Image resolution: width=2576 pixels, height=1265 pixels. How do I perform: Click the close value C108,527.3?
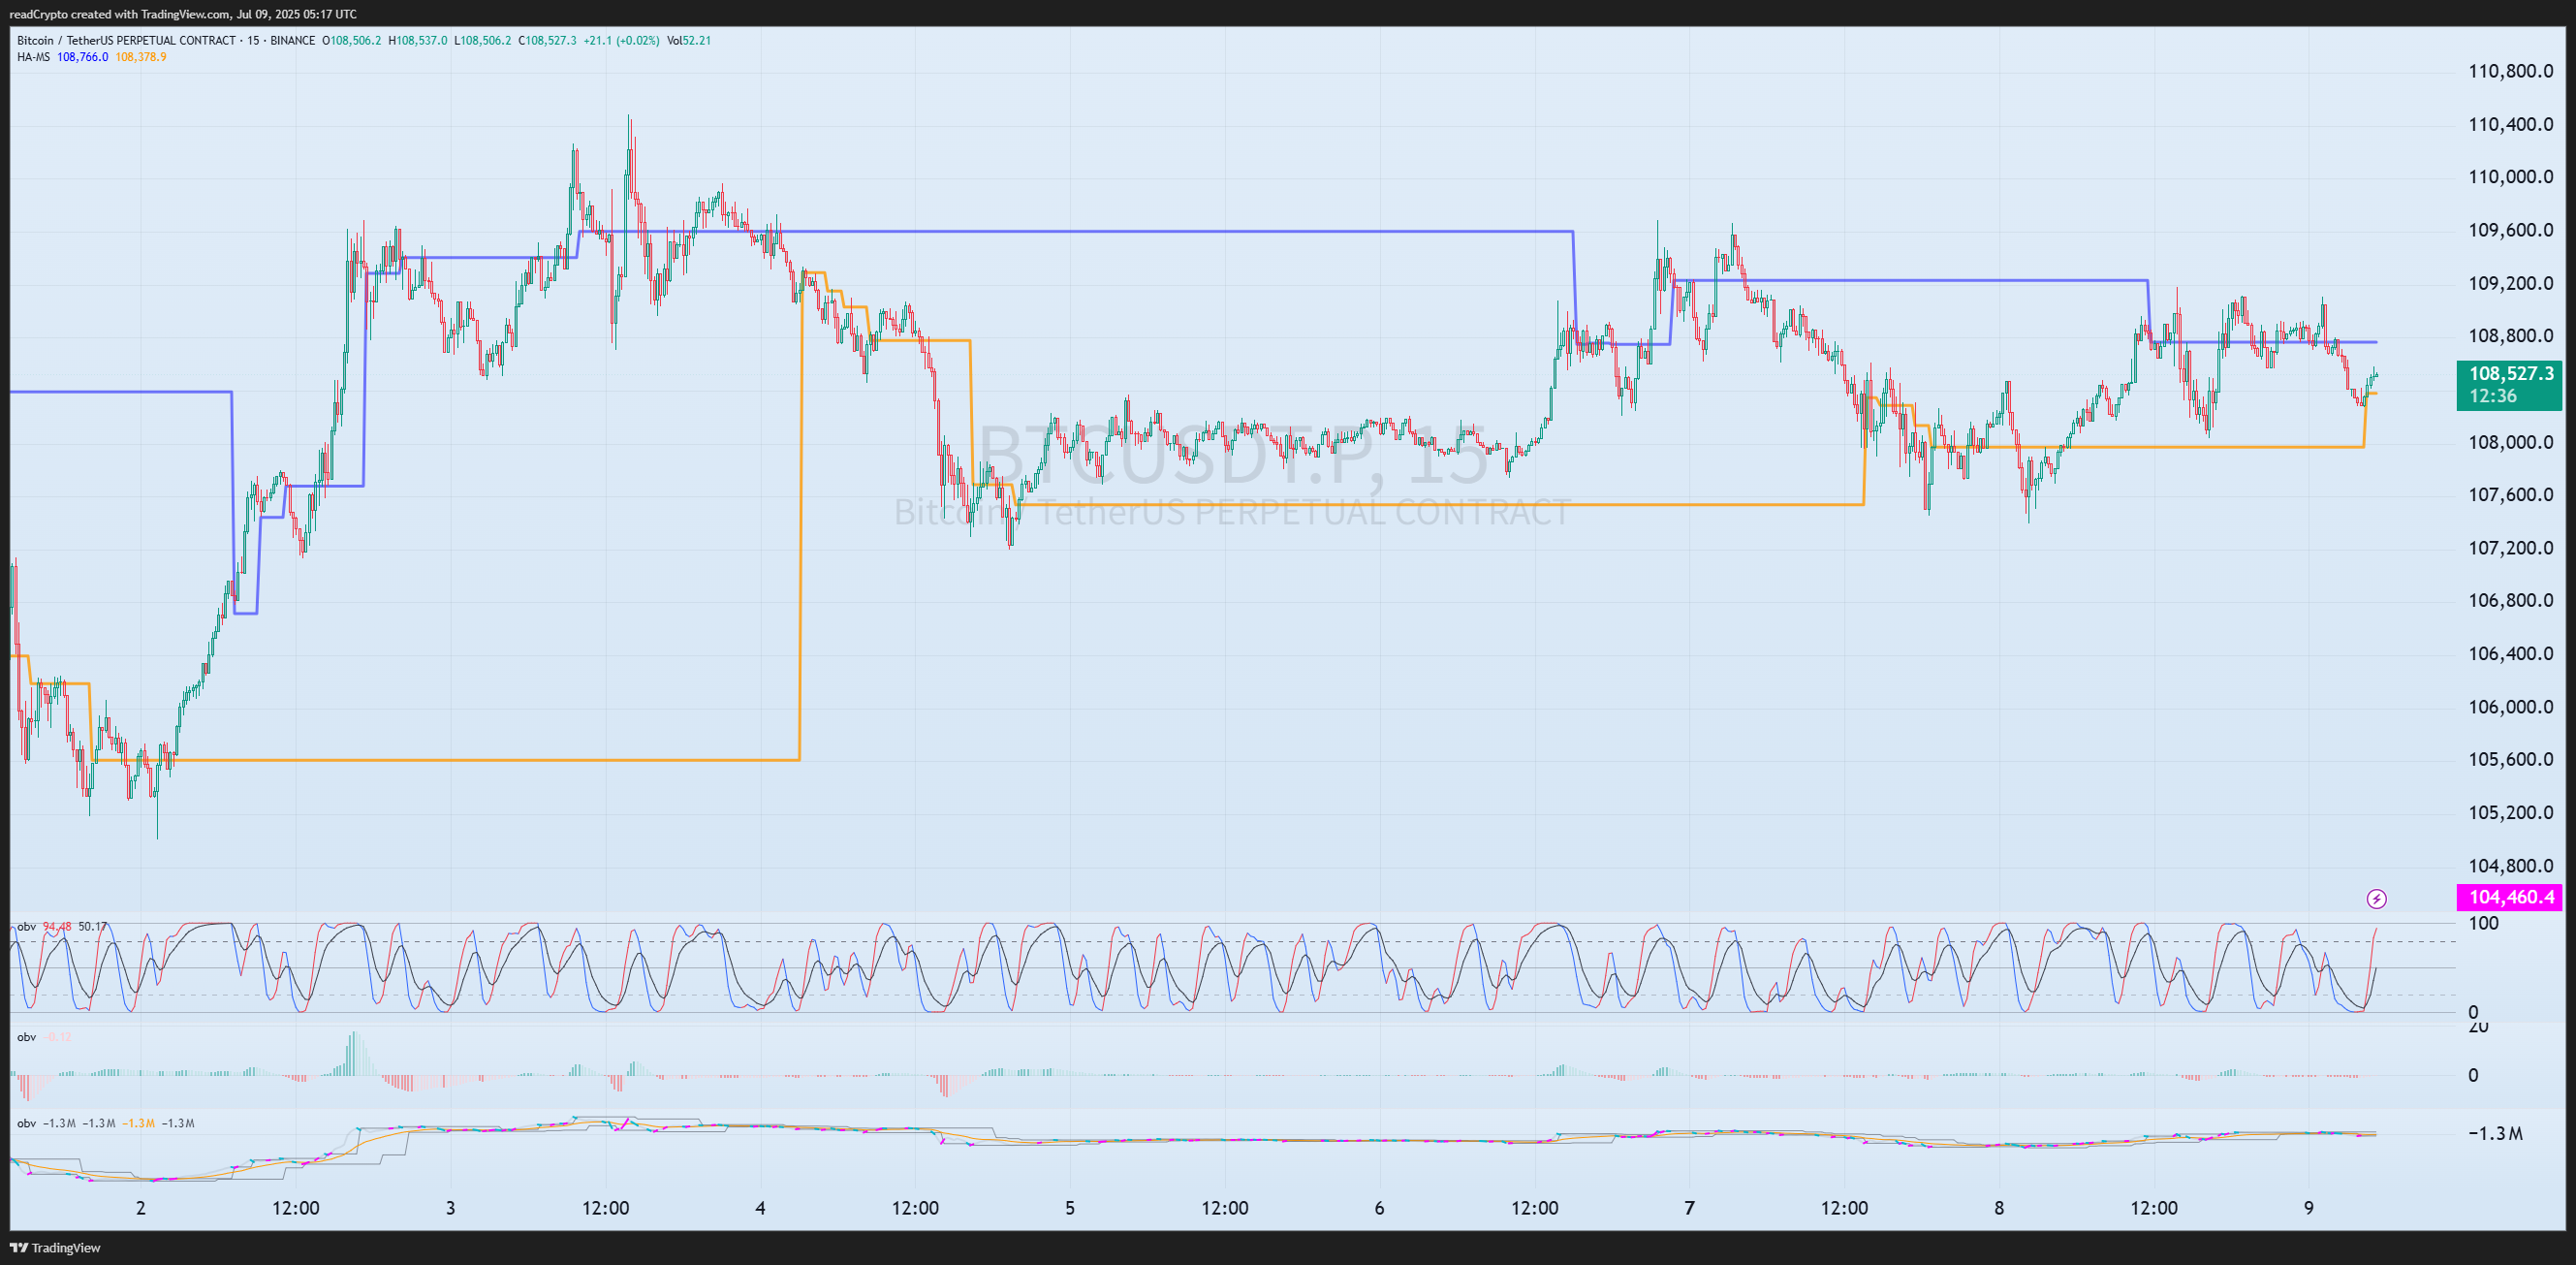pyautogui.click(x=547, y=41)
